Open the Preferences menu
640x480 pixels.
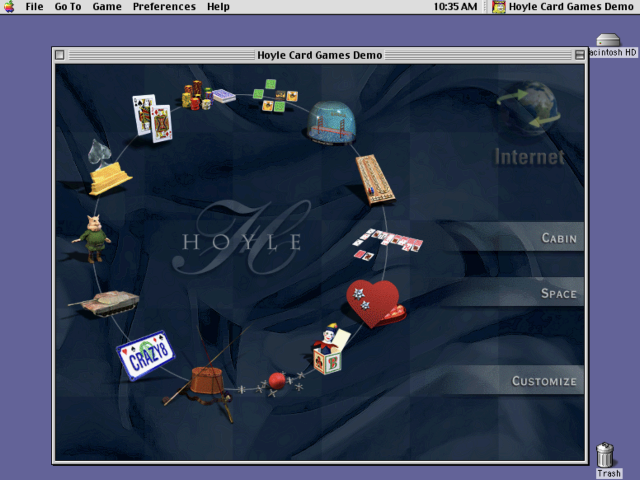point(164,7)
